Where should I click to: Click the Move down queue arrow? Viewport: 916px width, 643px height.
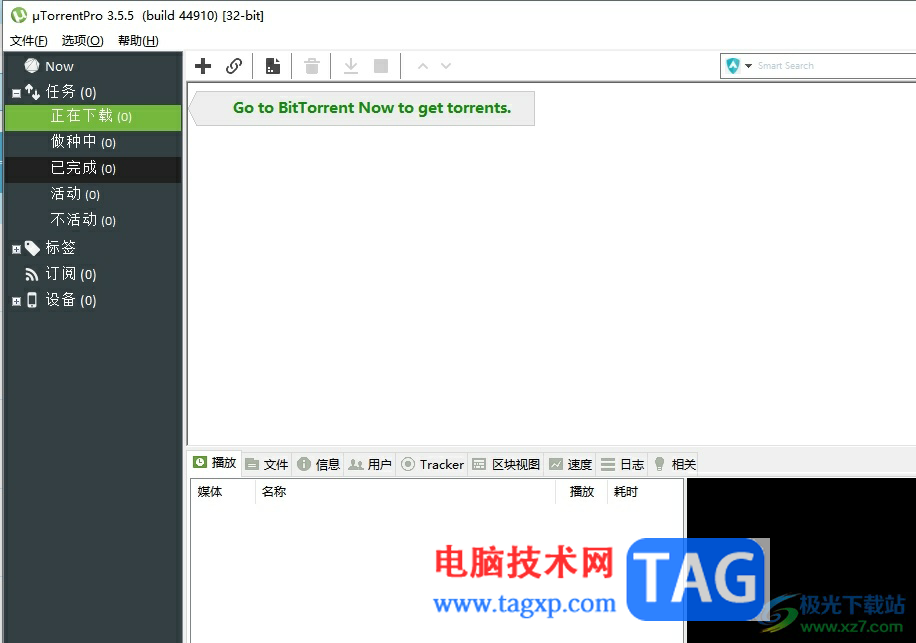click(x=446, y=66)
